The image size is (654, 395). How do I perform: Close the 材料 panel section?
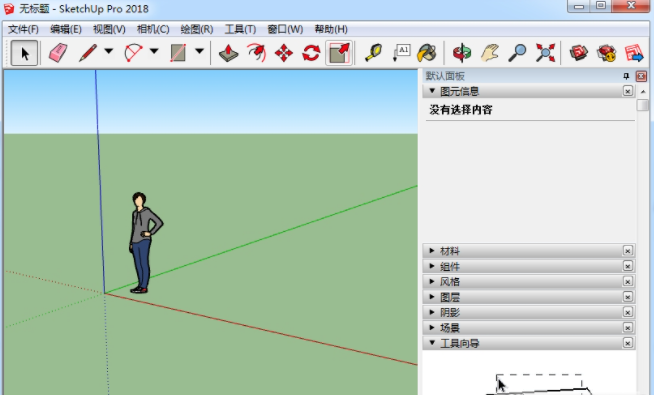[x=628, y=251]
